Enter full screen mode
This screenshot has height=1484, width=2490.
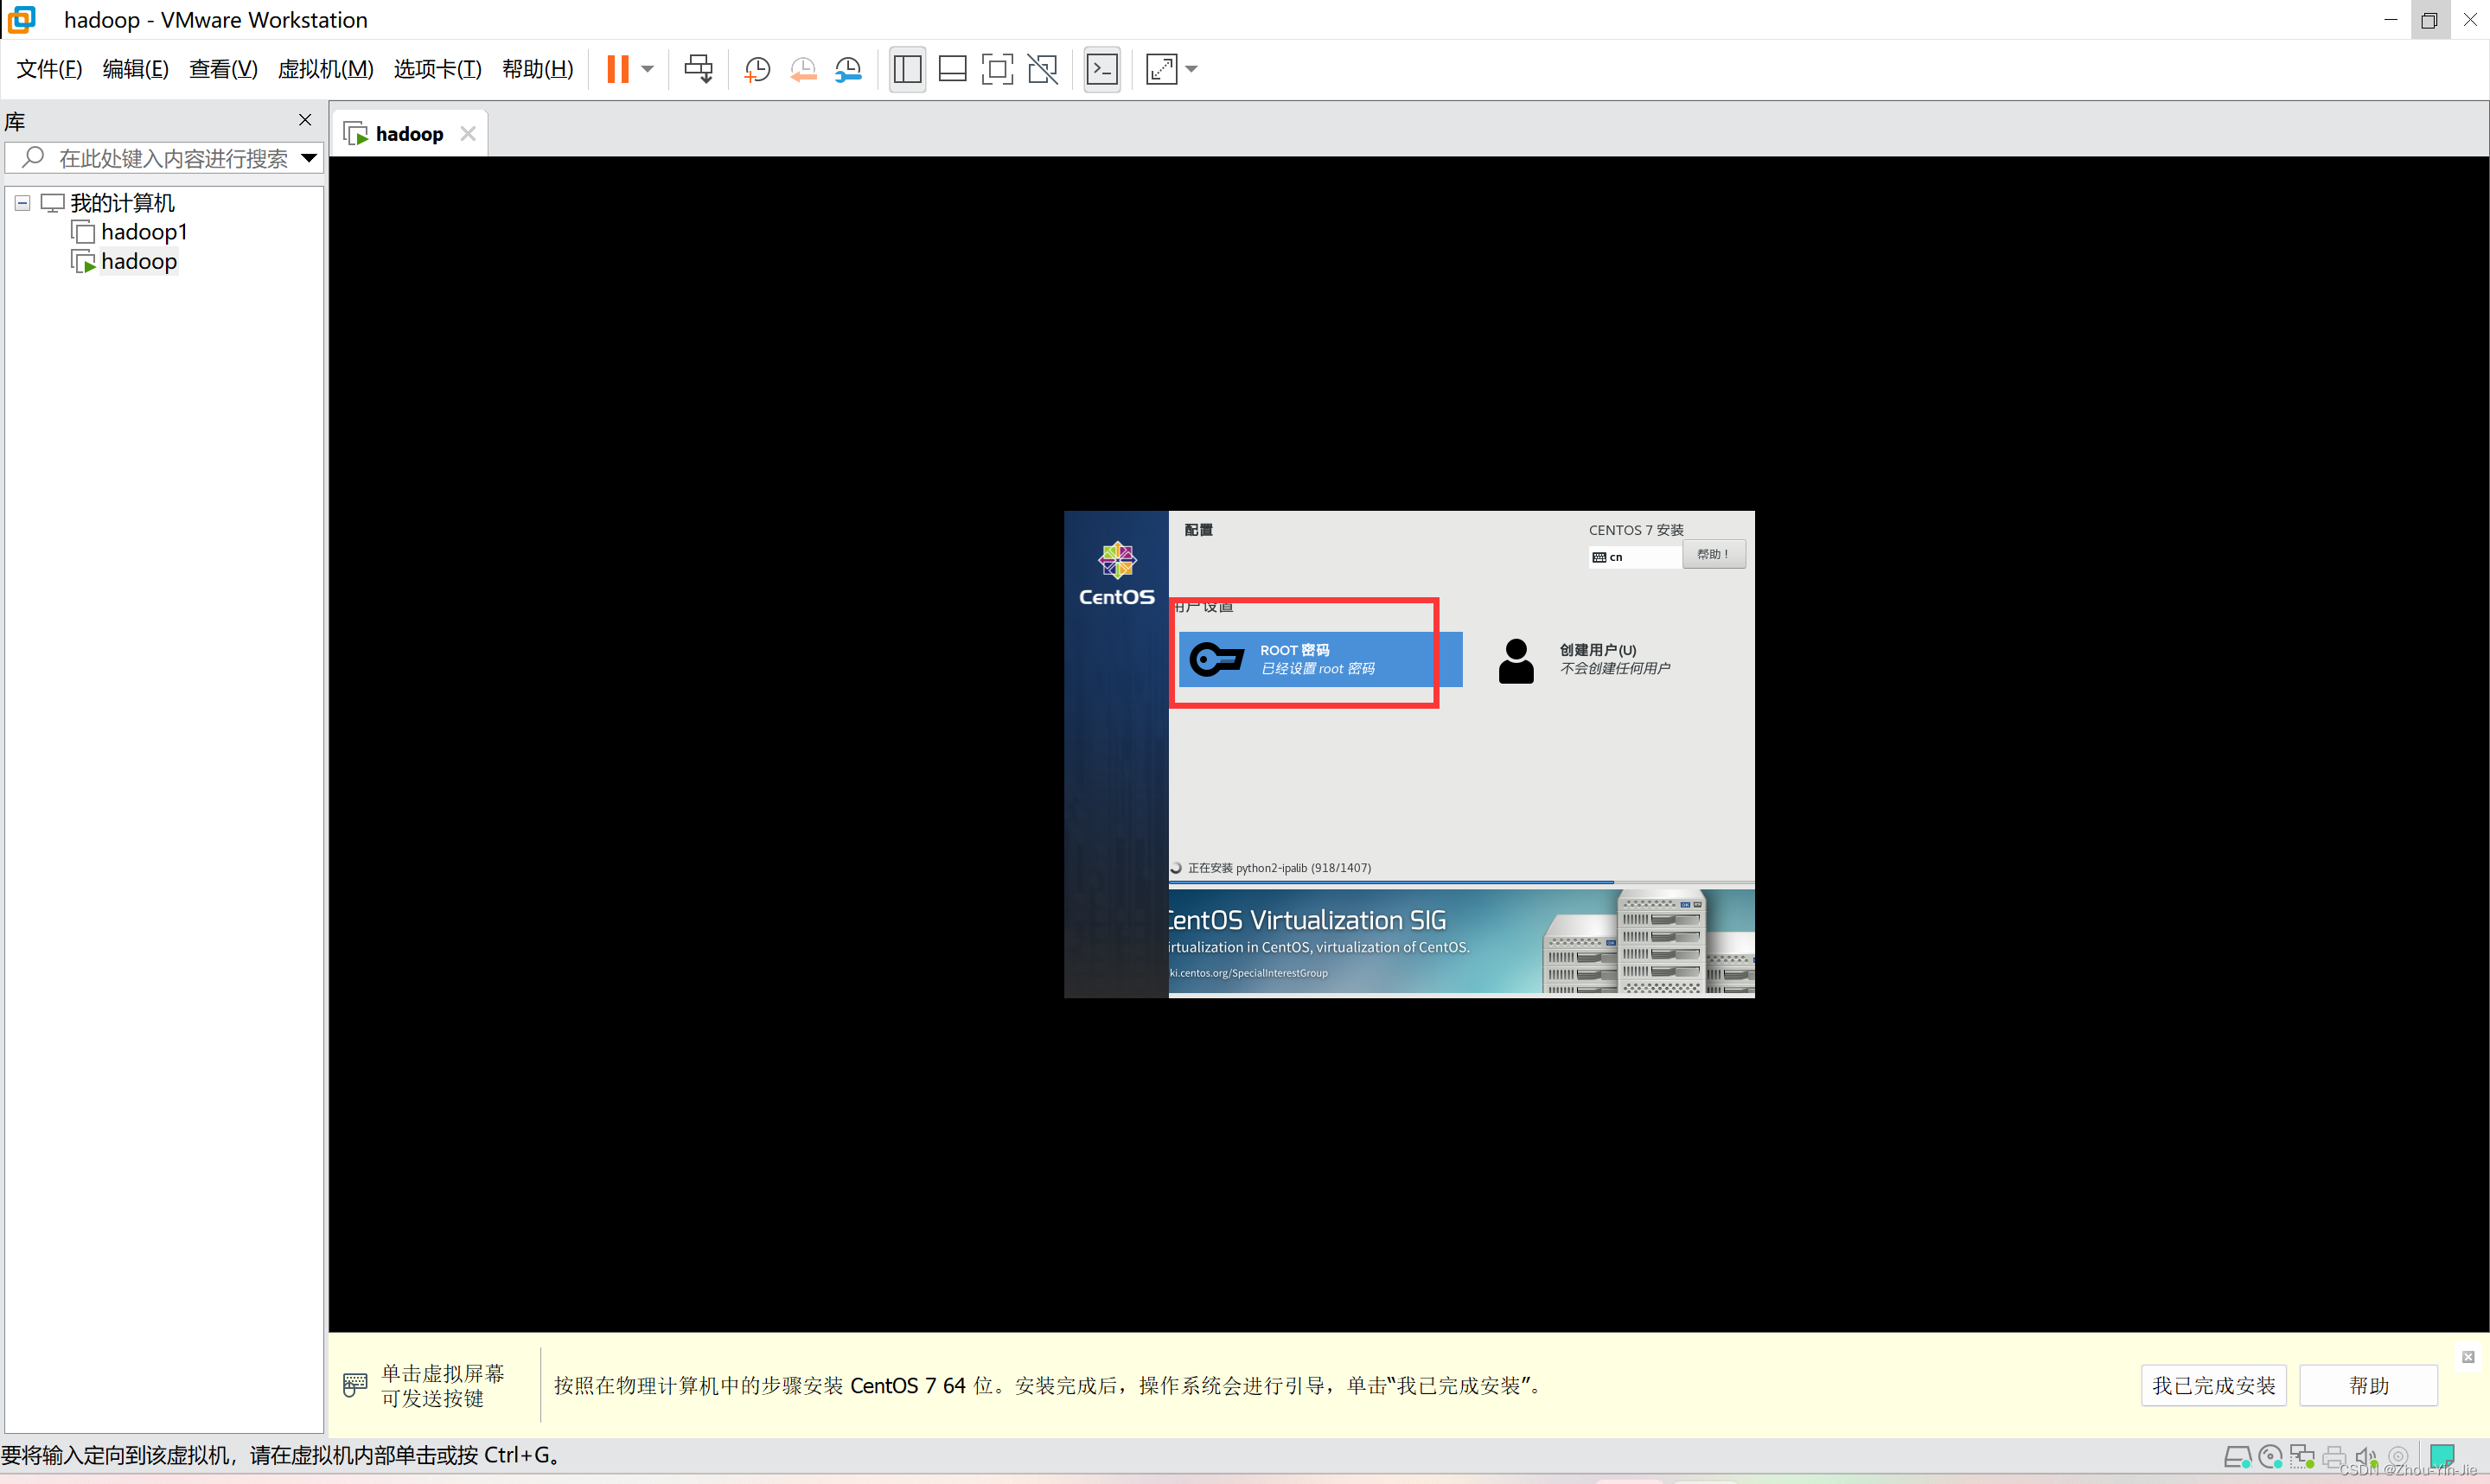997,69
